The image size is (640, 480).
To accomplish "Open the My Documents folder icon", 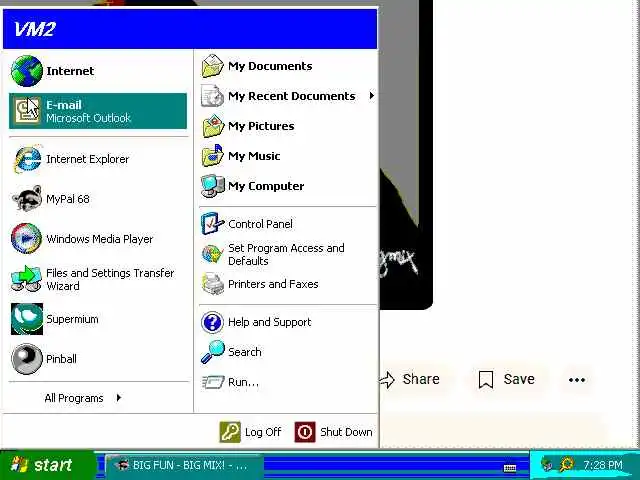I will point(213,66).
